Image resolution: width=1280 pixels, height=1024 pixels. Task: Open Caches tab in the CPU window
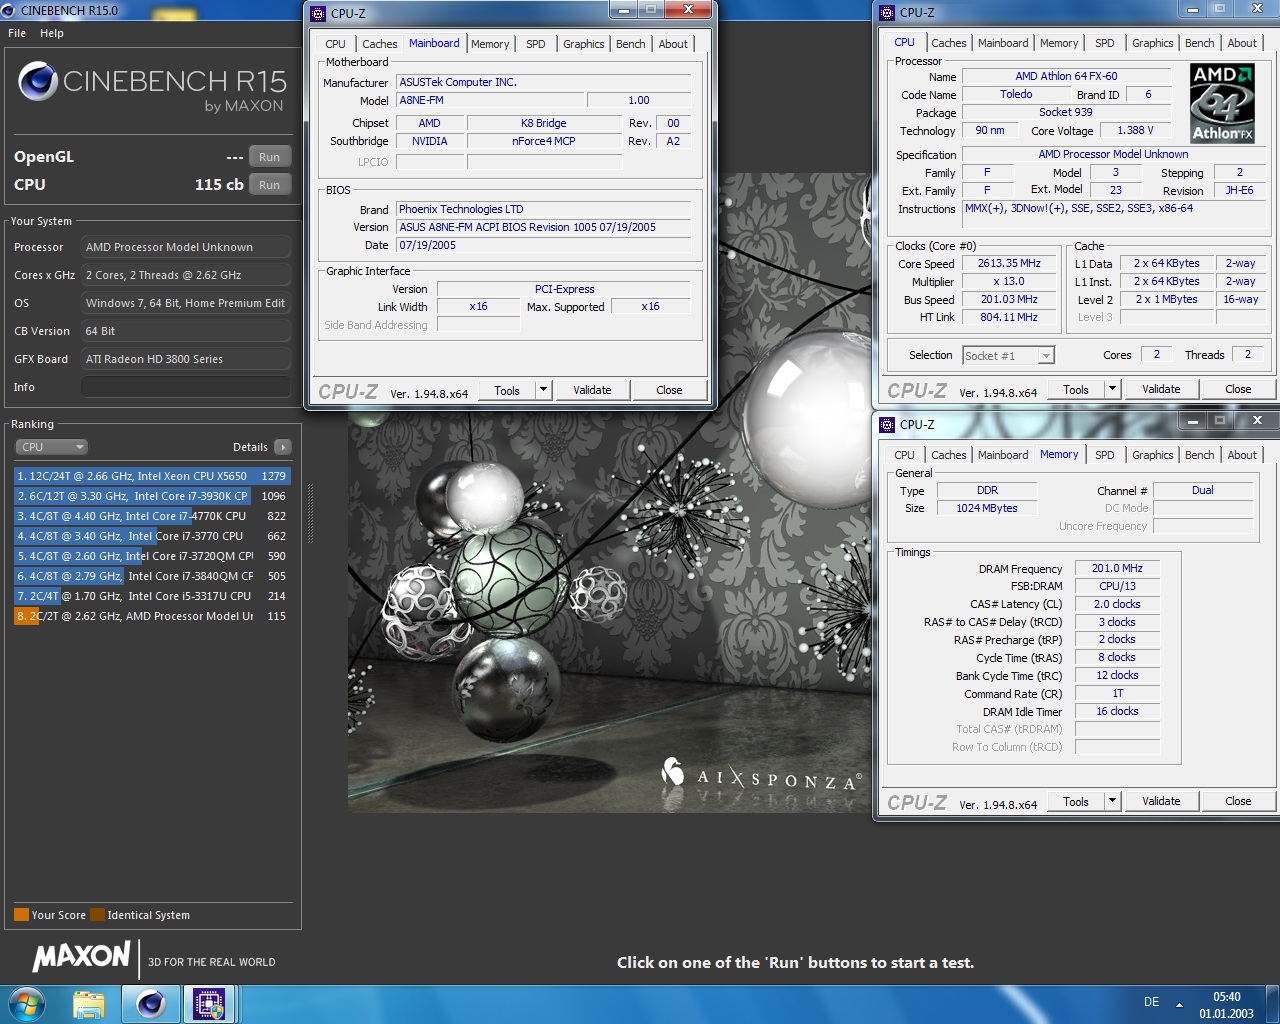pyautogui.click(x=948, y=43)
